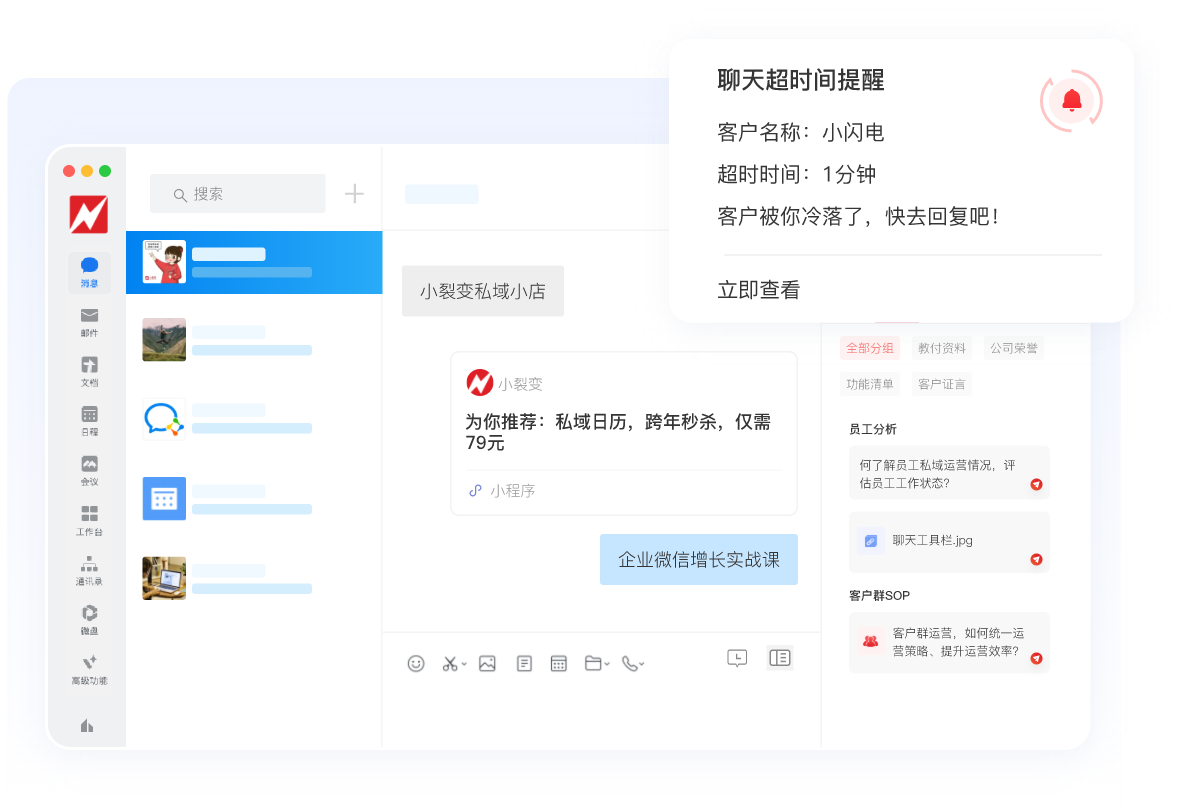Click the 企业微信增长实战课 message bubble
1179x810 pixels.
699,560
